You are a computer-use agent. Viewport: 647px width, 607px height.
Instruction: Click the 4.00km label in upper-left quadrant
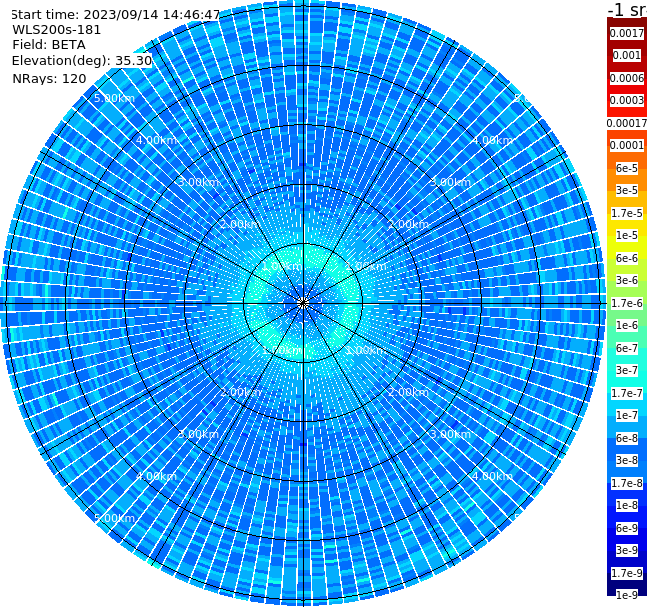coord(156,140)
